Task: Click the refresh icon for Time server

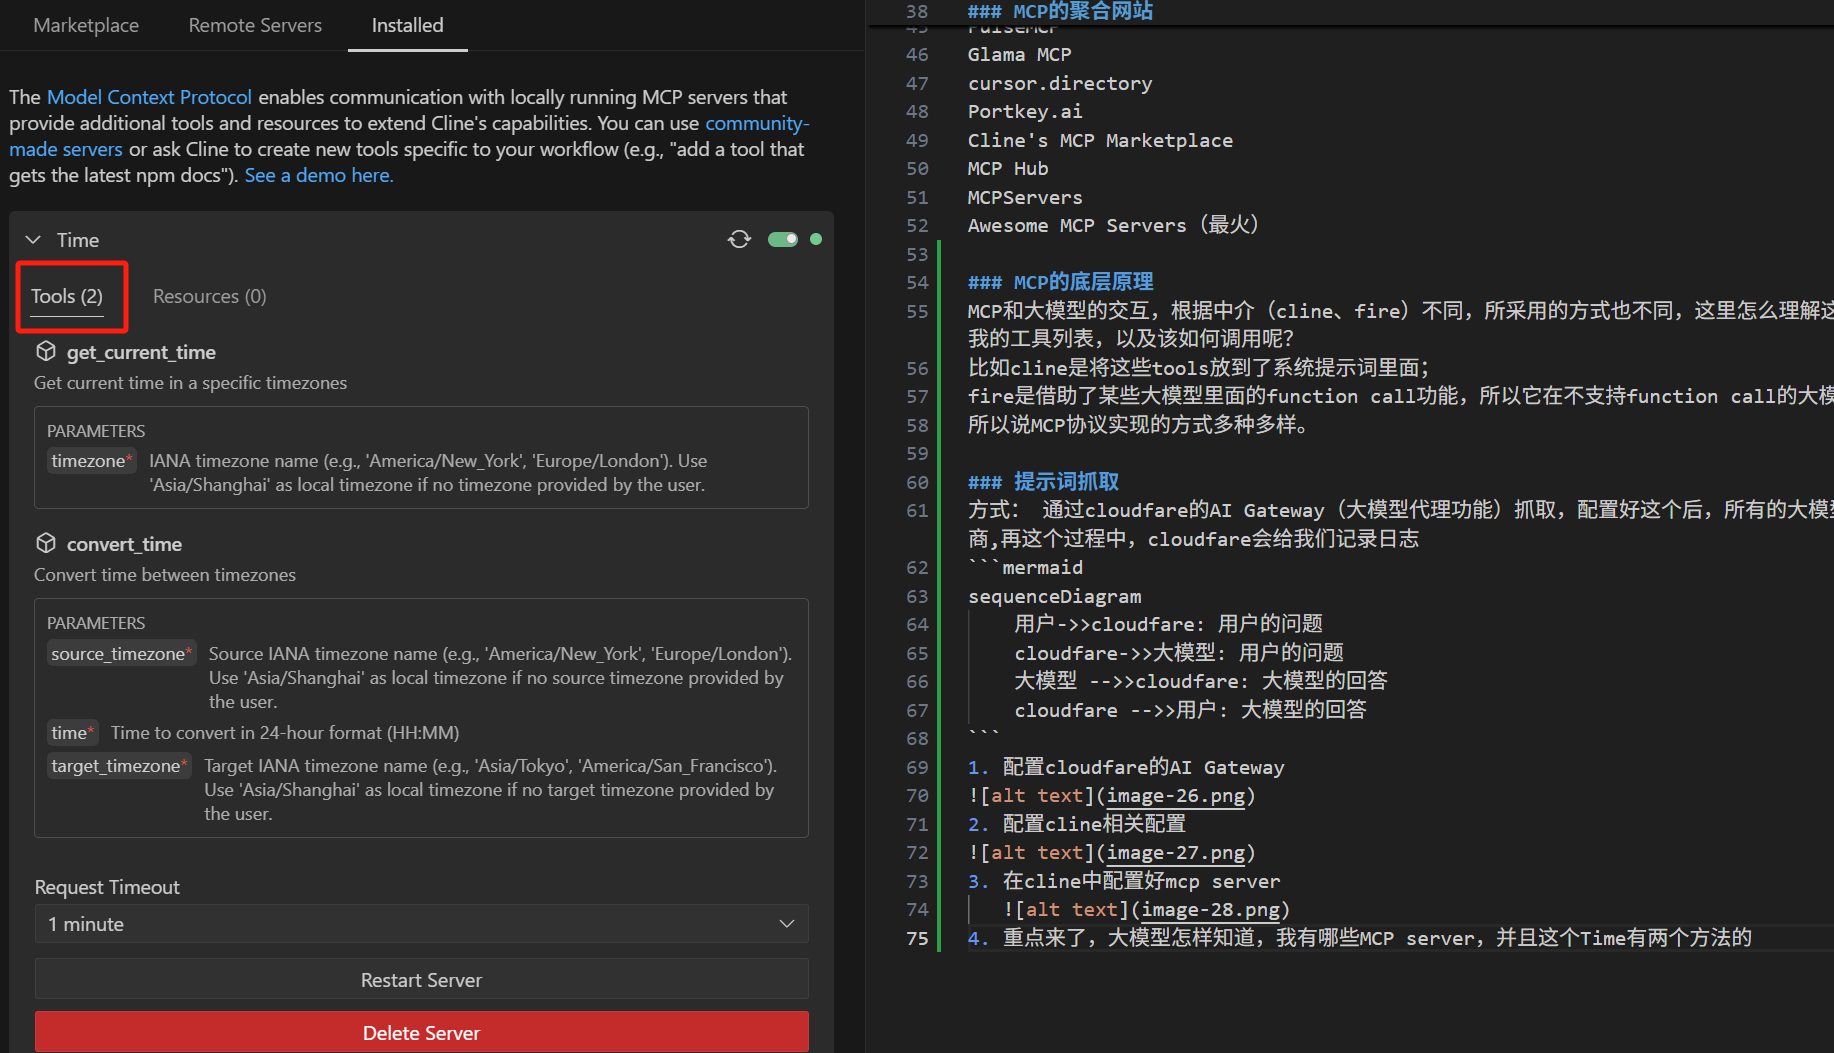Action: 739,239
